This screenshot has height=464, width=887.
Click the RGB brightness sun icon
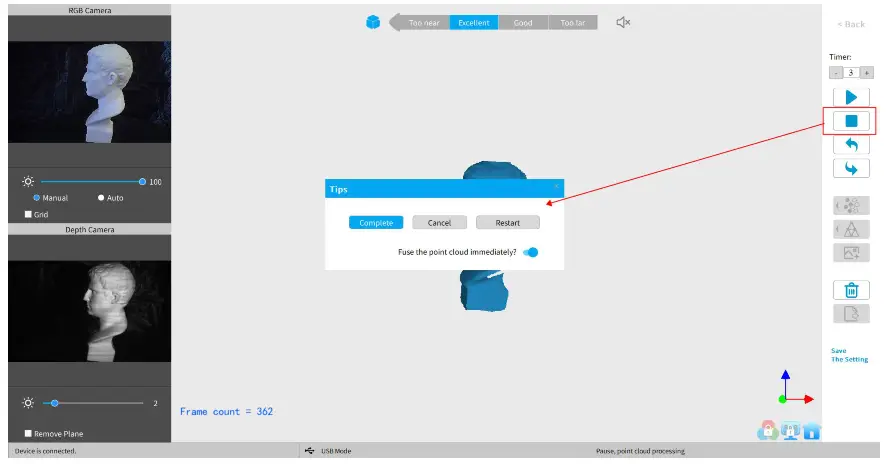coord(28,182)
